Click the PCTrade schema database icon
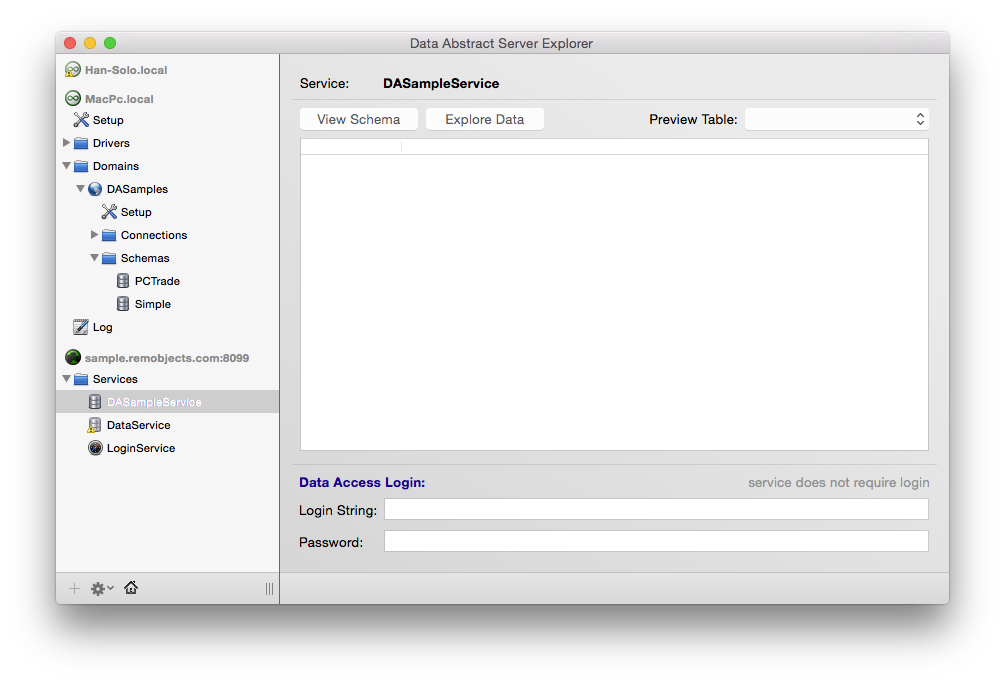Viewport: 1005px width, 684px height. pyautogui.click(x=123, y=281)
